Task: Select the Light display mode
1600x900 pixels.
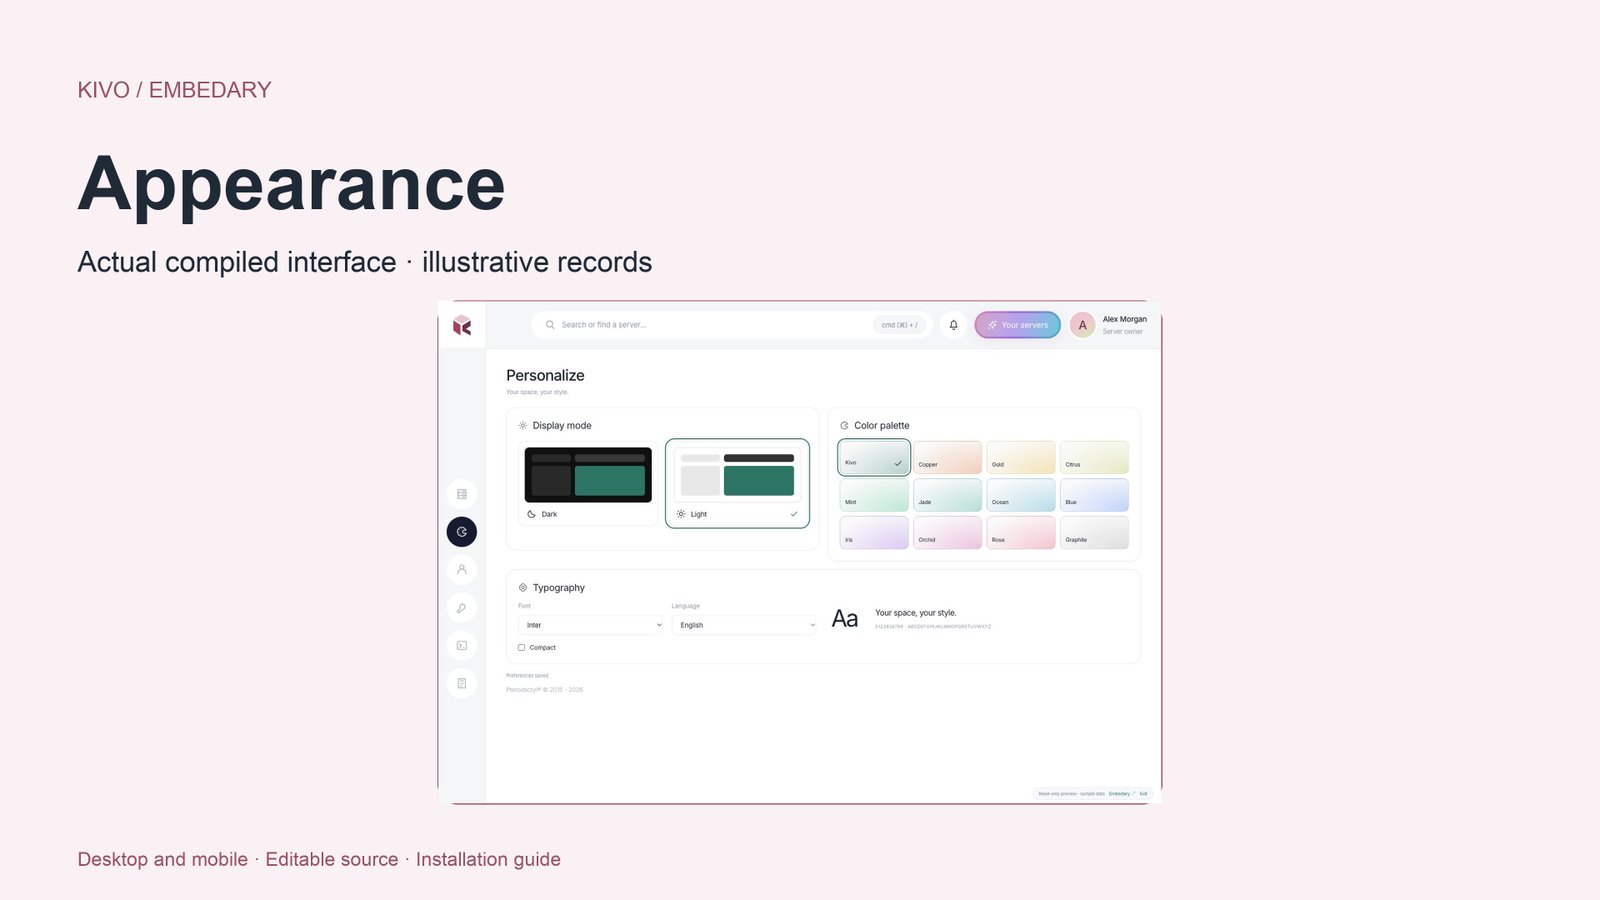Action: 737,484
